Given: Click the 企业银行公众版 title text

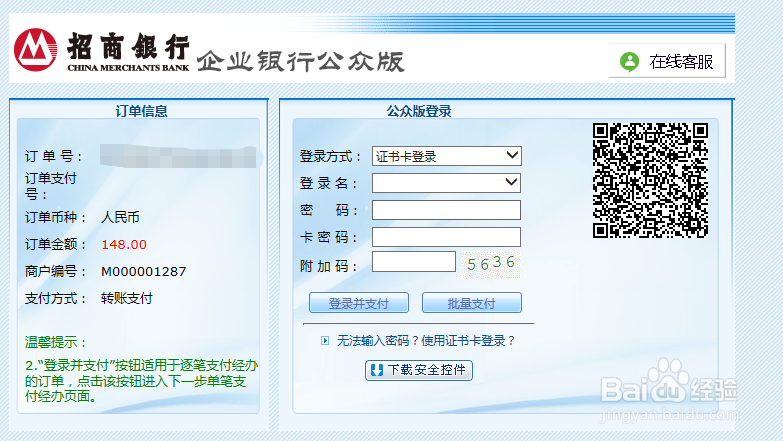Looking at the screenshot, I should pos(301,61).
